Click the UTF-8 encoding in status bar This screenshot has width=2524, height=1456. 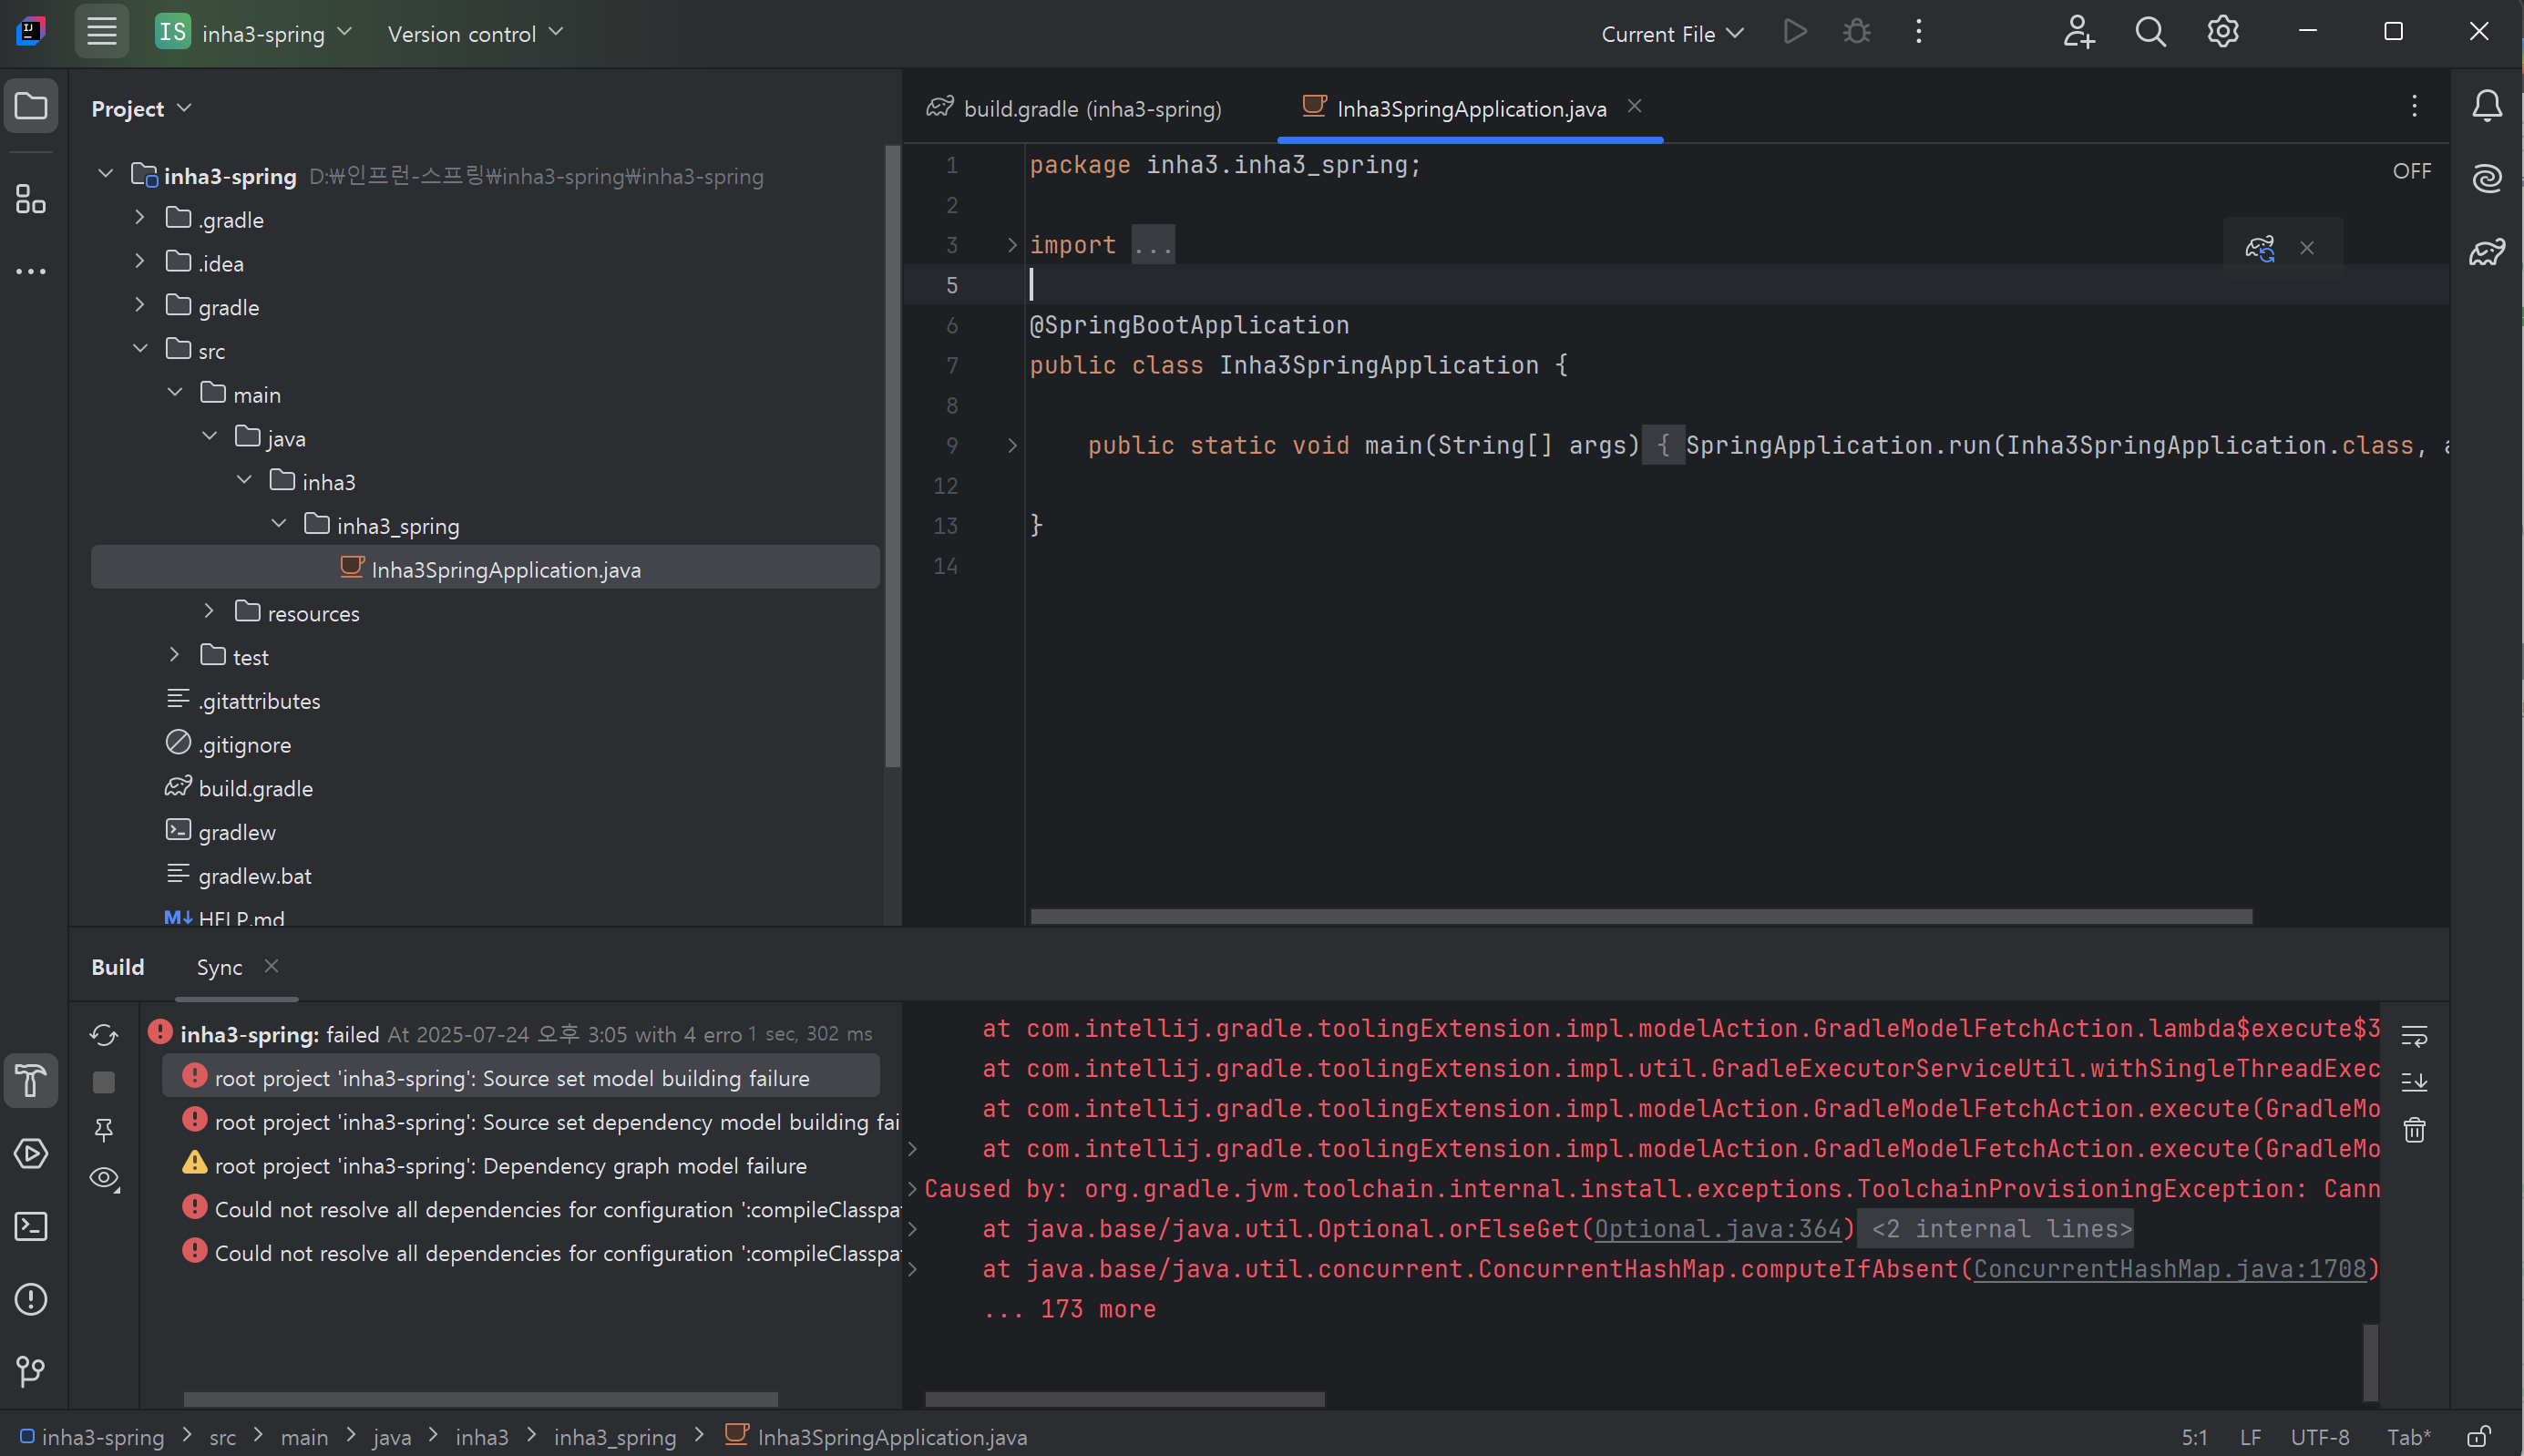click(2319, 1437)
